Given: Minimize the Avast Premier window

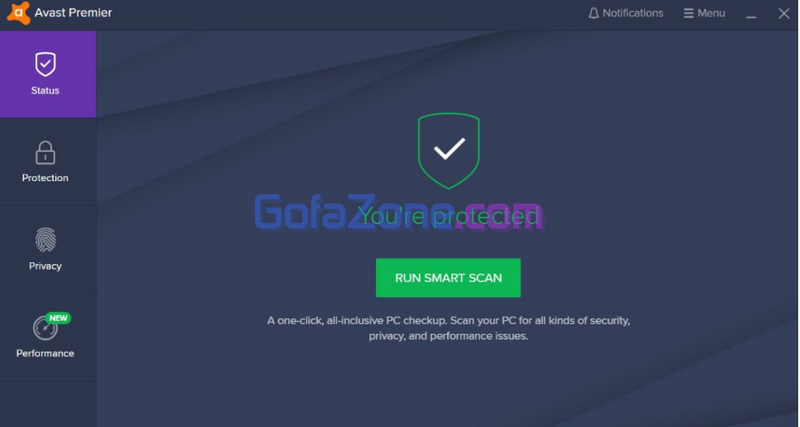Looking at the screenshot, I should point(751,14).
